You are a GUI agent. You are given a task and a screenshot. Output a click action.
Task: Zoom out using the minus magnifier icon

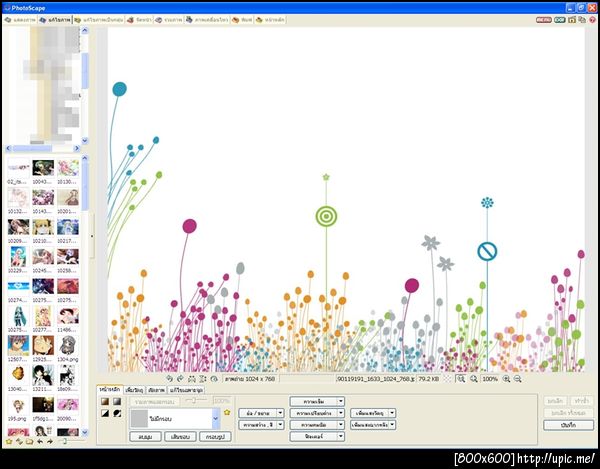[517, 379]
